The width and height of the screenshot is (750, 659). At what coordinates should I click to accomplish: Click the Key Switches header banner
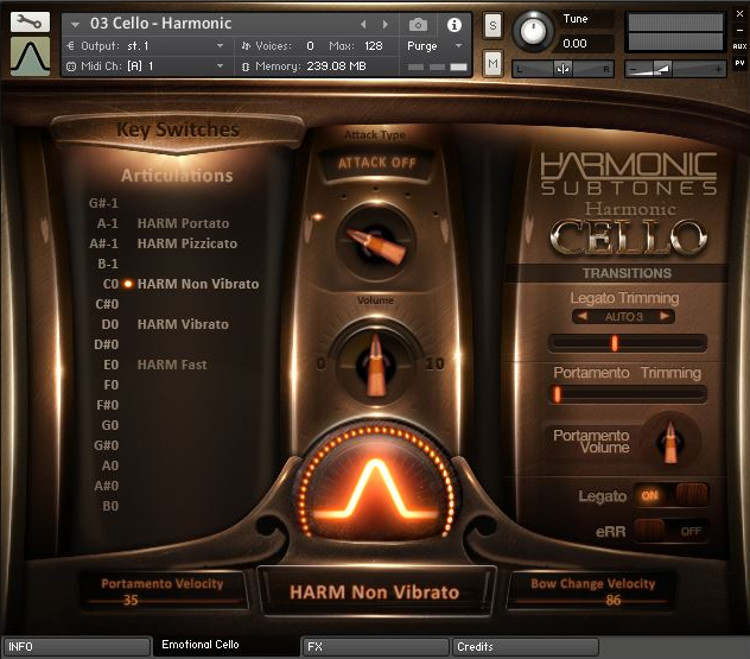point(178,130)
